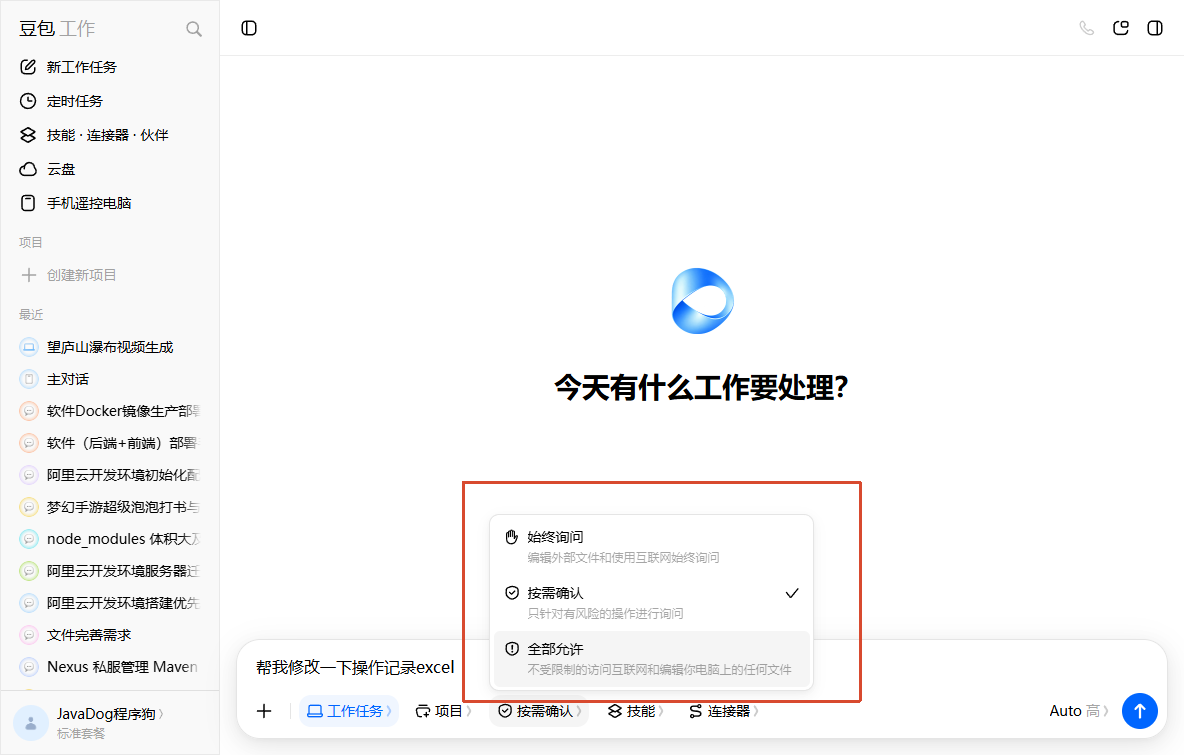Screen dimensions: 1184x755
Task: Click the Doubao logo in the center
Action: (702, 300)
